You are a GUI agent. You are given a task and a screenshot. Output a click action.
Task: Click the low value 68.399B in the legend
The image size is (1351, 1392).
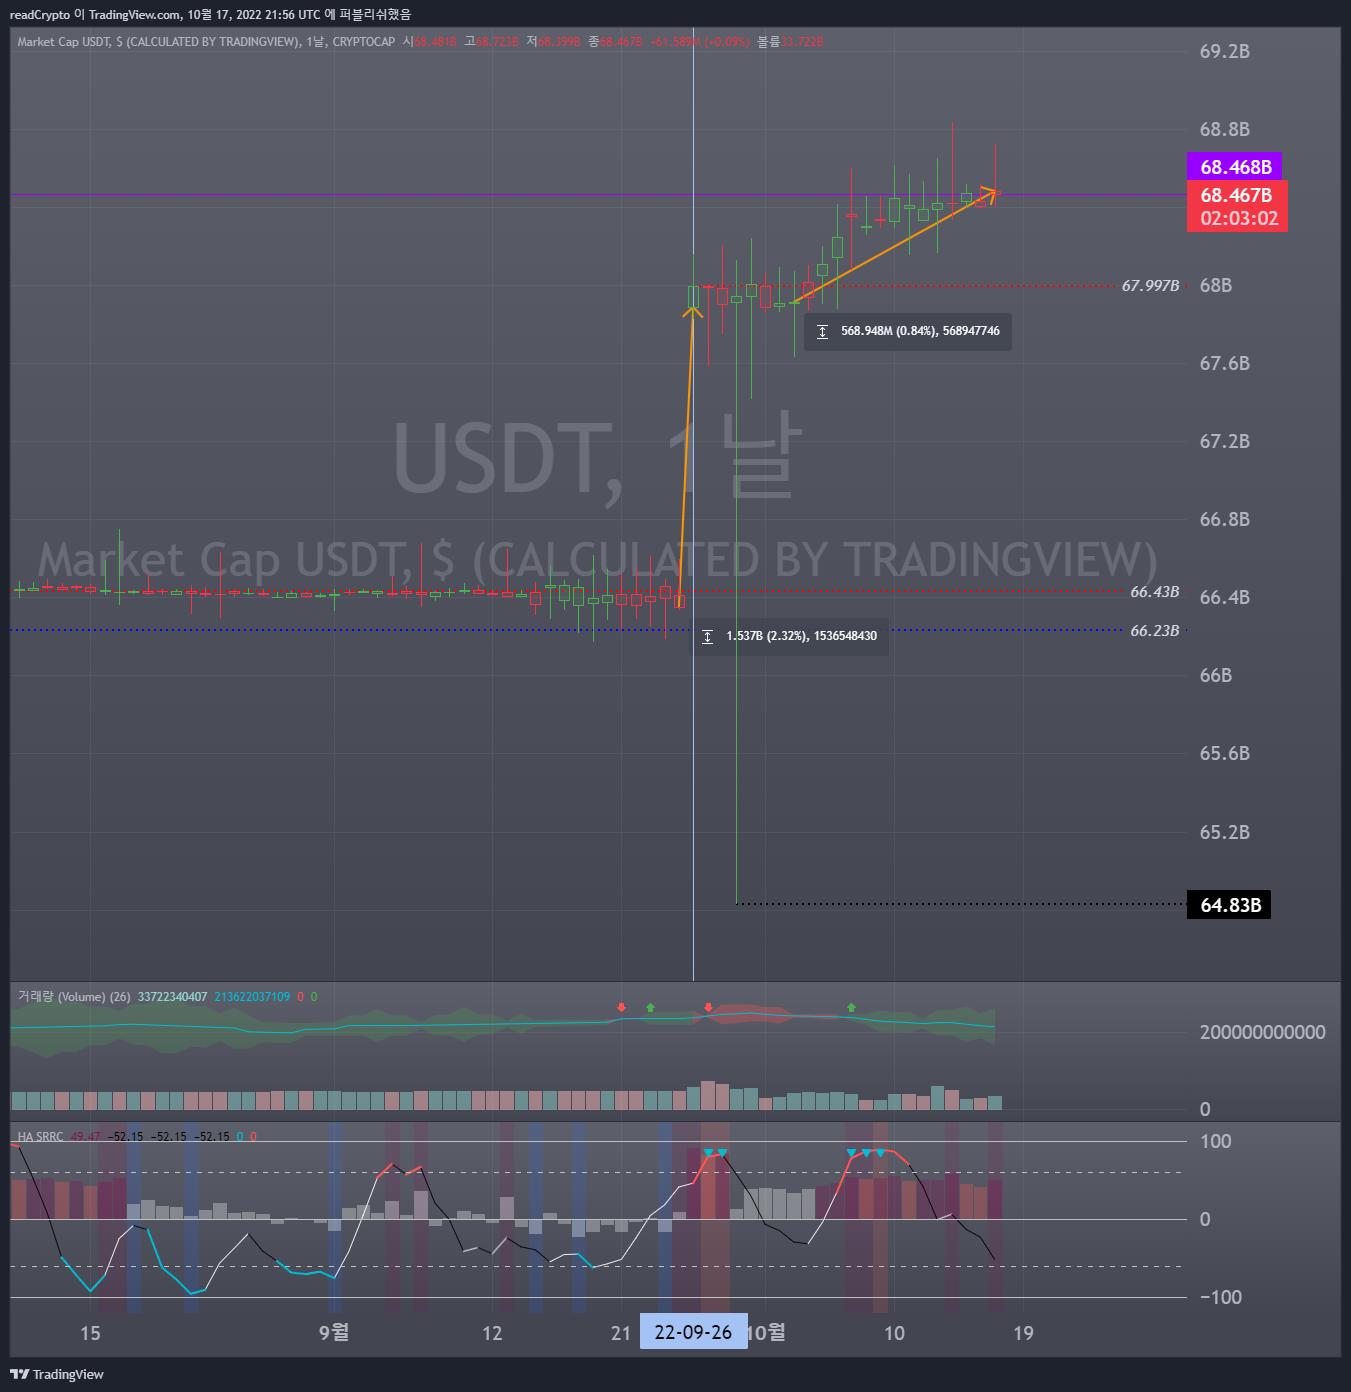(x=559, y=42)
